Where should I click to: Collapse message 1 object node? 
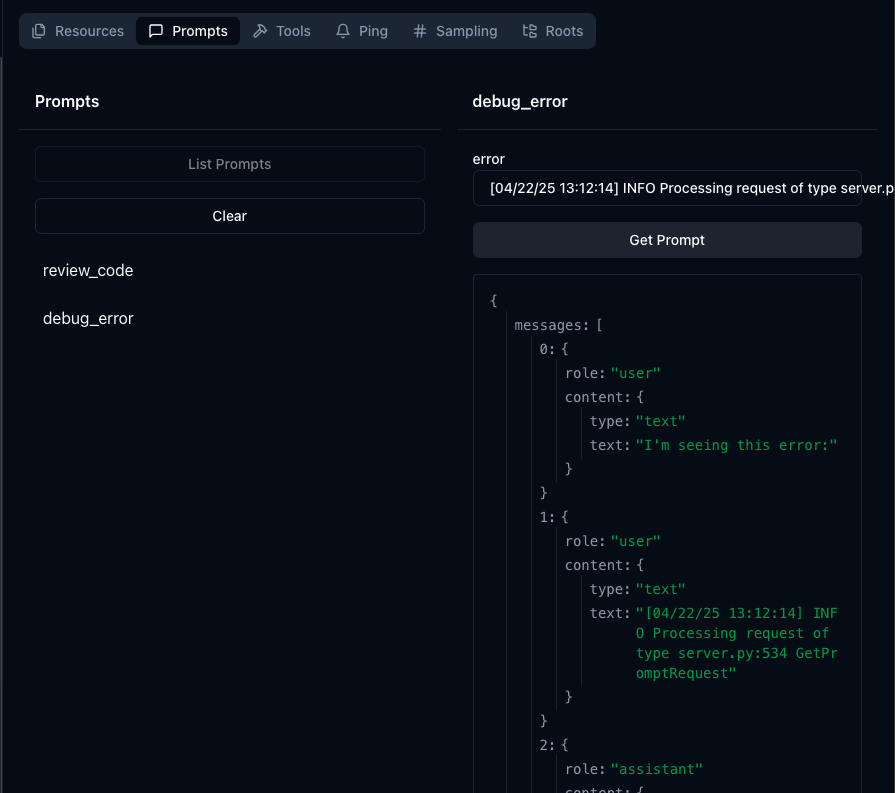point(554,517)
